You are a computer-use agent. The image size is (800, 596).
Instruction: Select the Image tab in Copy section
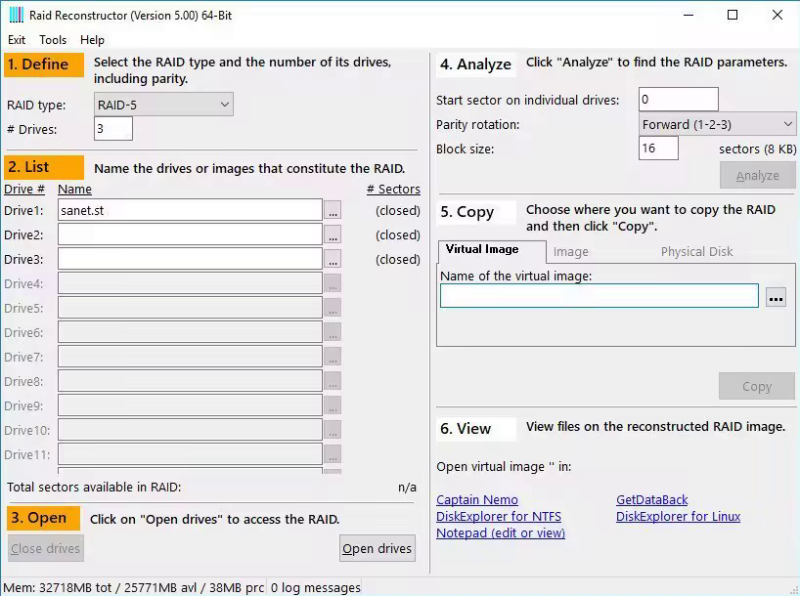point(571,252)
